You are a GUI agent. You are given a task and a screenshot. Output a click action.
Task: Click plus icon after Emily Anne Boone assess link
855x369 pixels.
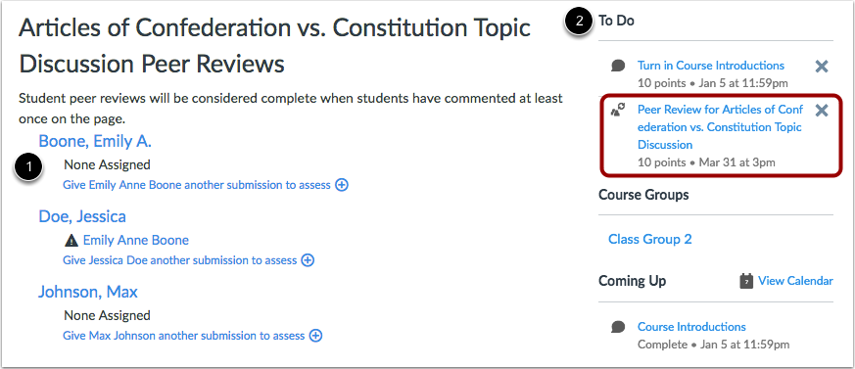pyautogui.click(x=342, y=185)
